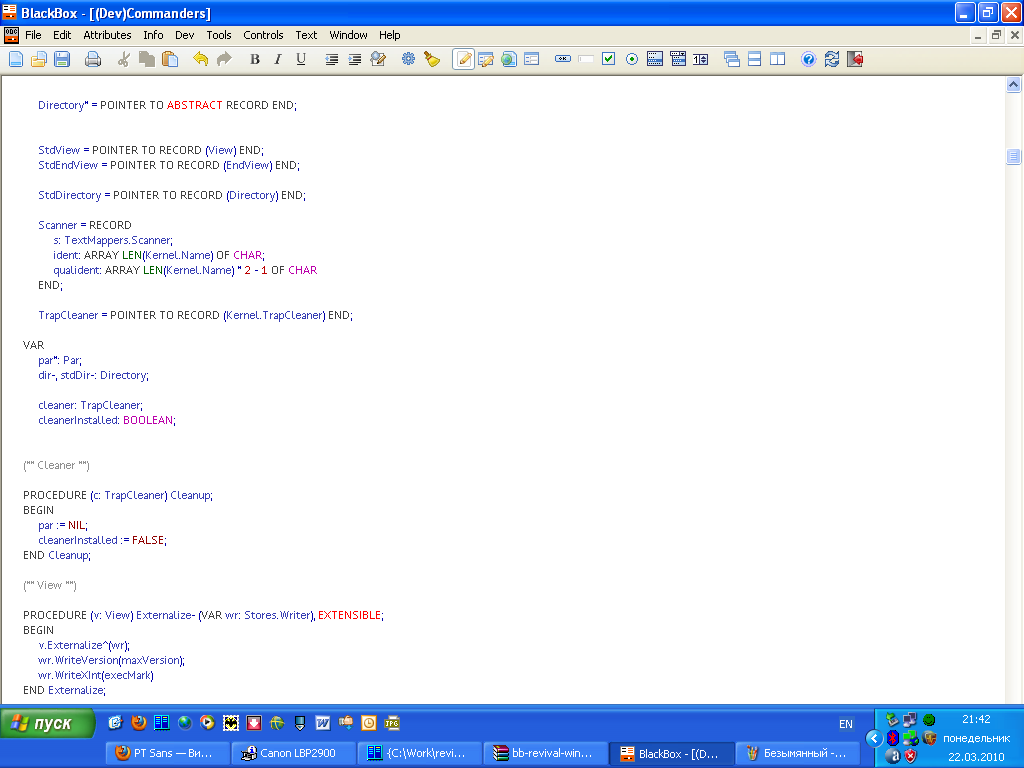Click the gear compile icon

408,59
